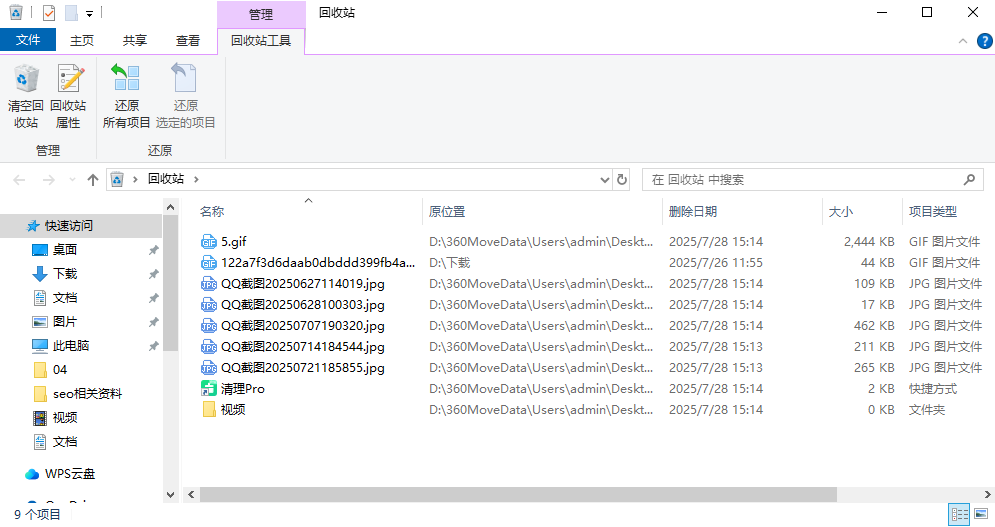Image resolution: width=995 pixels, height=527 pixels.
Task: Open Recycle Bin properties (回收站属性)
Action: (x=68, y=96)
